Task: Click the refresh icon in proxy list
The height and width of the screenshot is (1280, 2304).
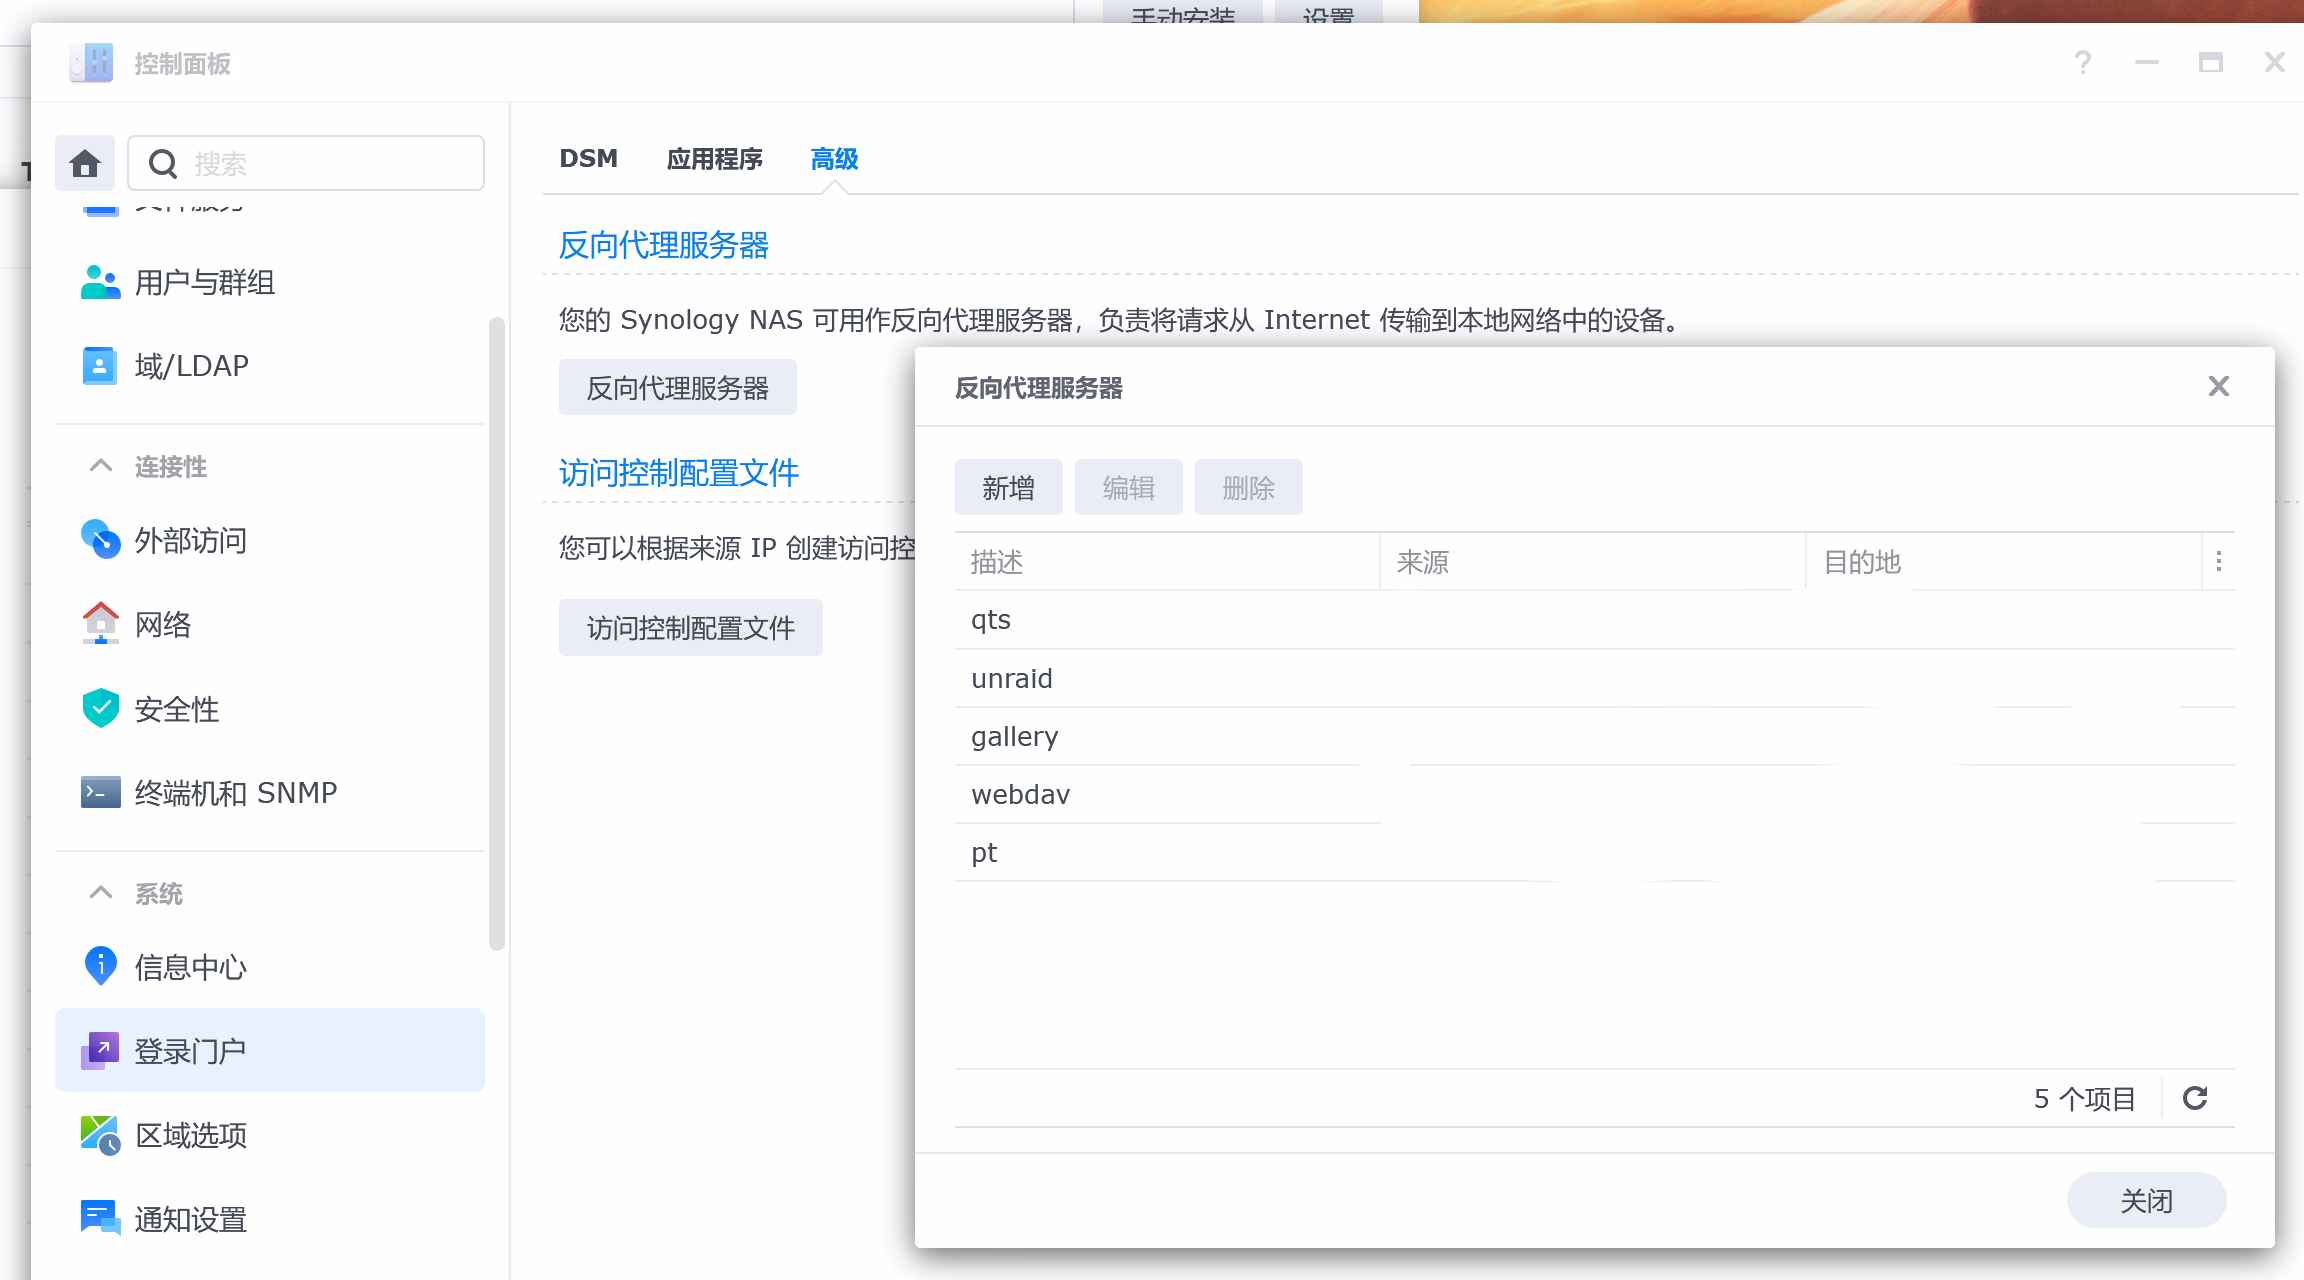Action: coord(2195,1098)
